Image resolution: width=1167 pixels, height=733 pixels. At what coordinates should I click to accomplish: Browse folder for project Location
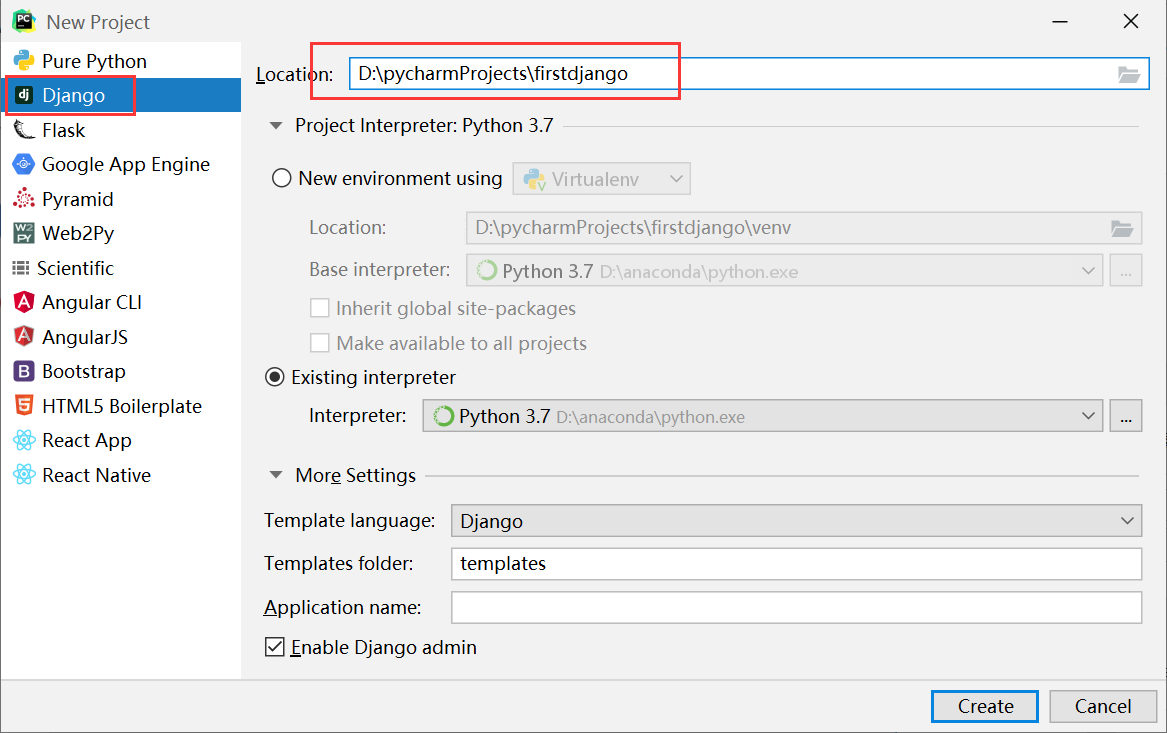(x=1128, y=74)
